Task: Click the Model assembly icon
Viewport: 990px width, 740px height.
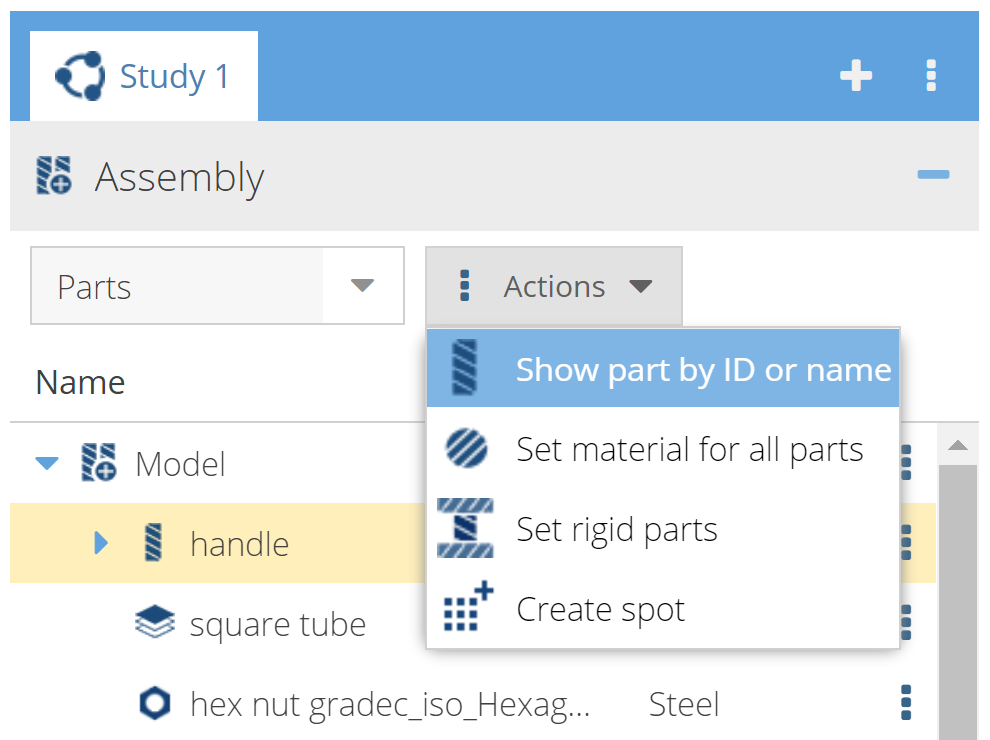Action: coord(99,464)
